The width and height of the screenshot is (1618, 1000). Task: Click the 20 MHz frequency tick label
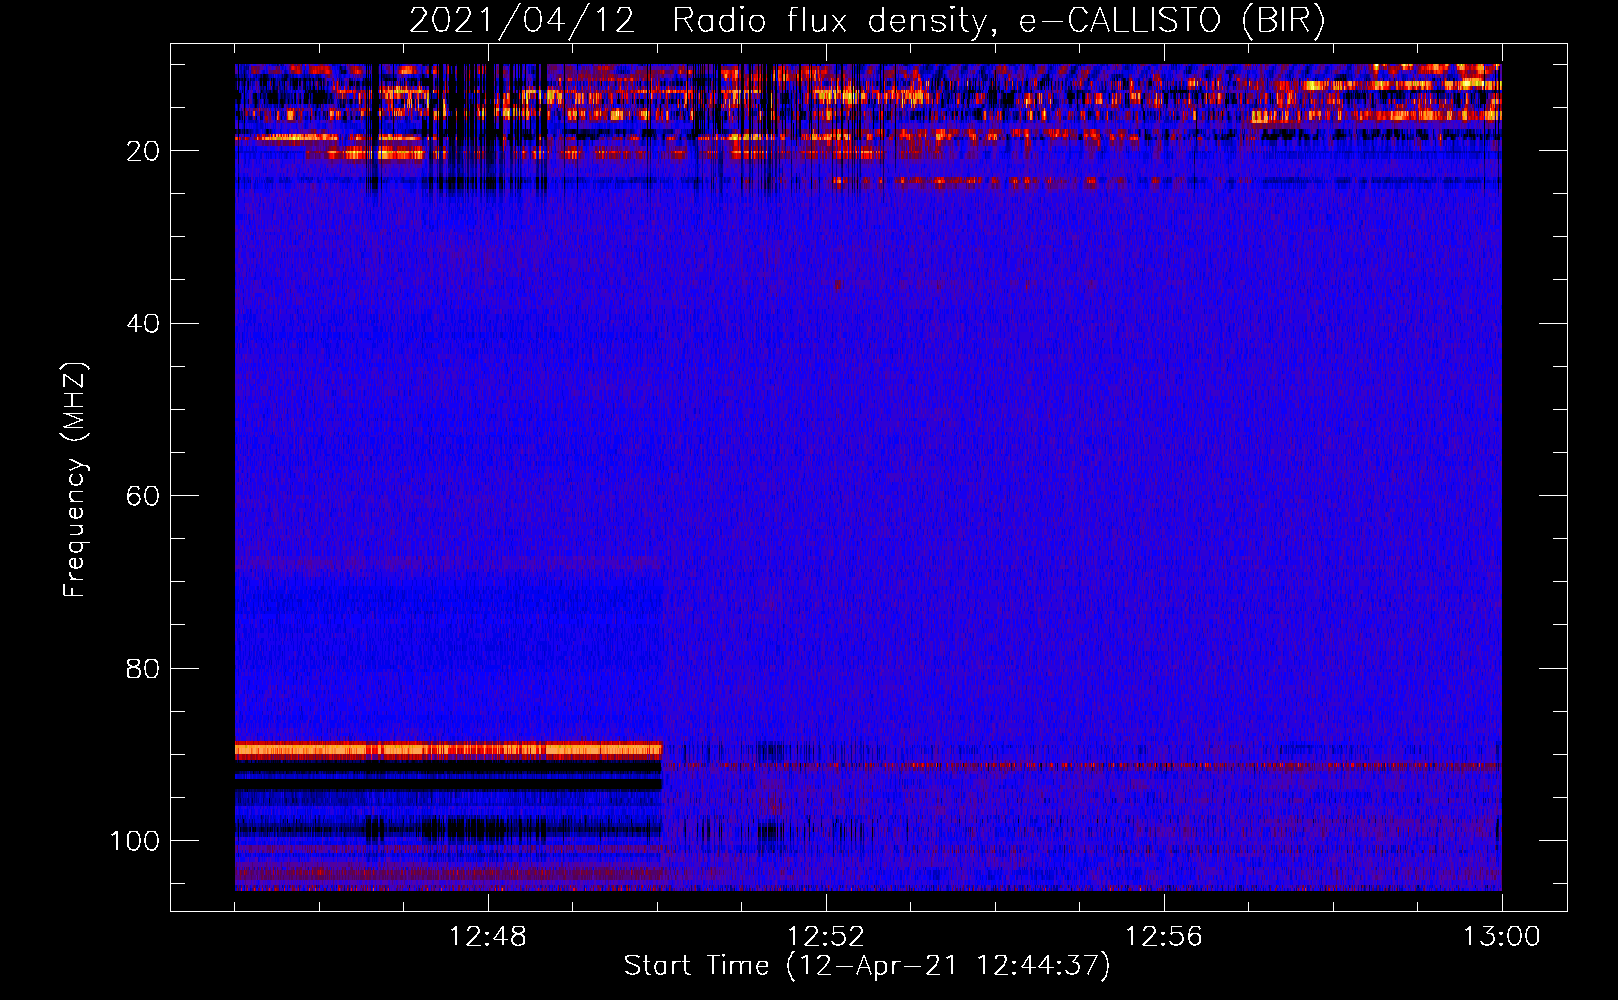click(142, 151)
